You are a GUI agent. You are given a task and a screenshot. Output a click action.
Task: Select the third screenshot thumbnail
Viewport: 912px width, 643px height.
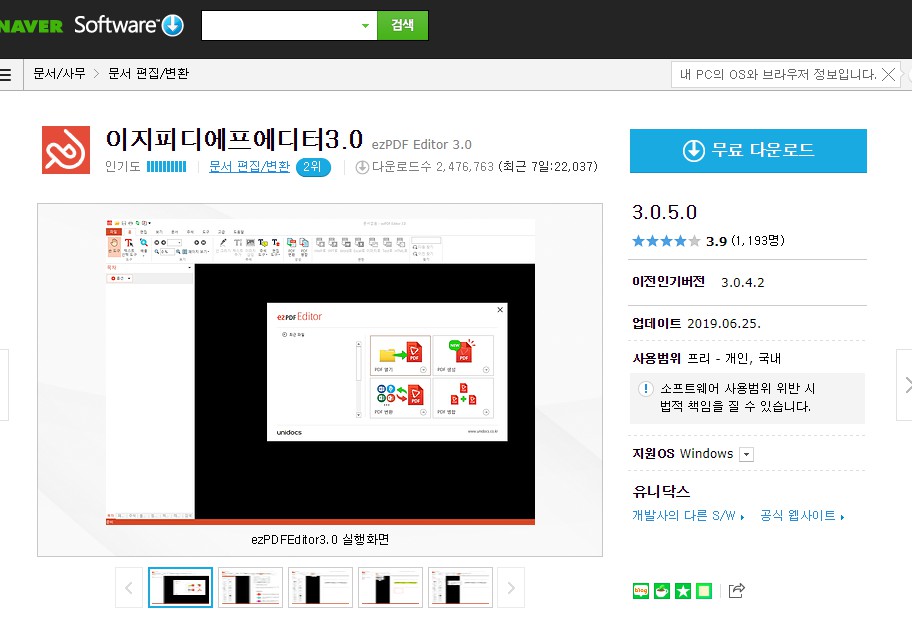point(320,588)
